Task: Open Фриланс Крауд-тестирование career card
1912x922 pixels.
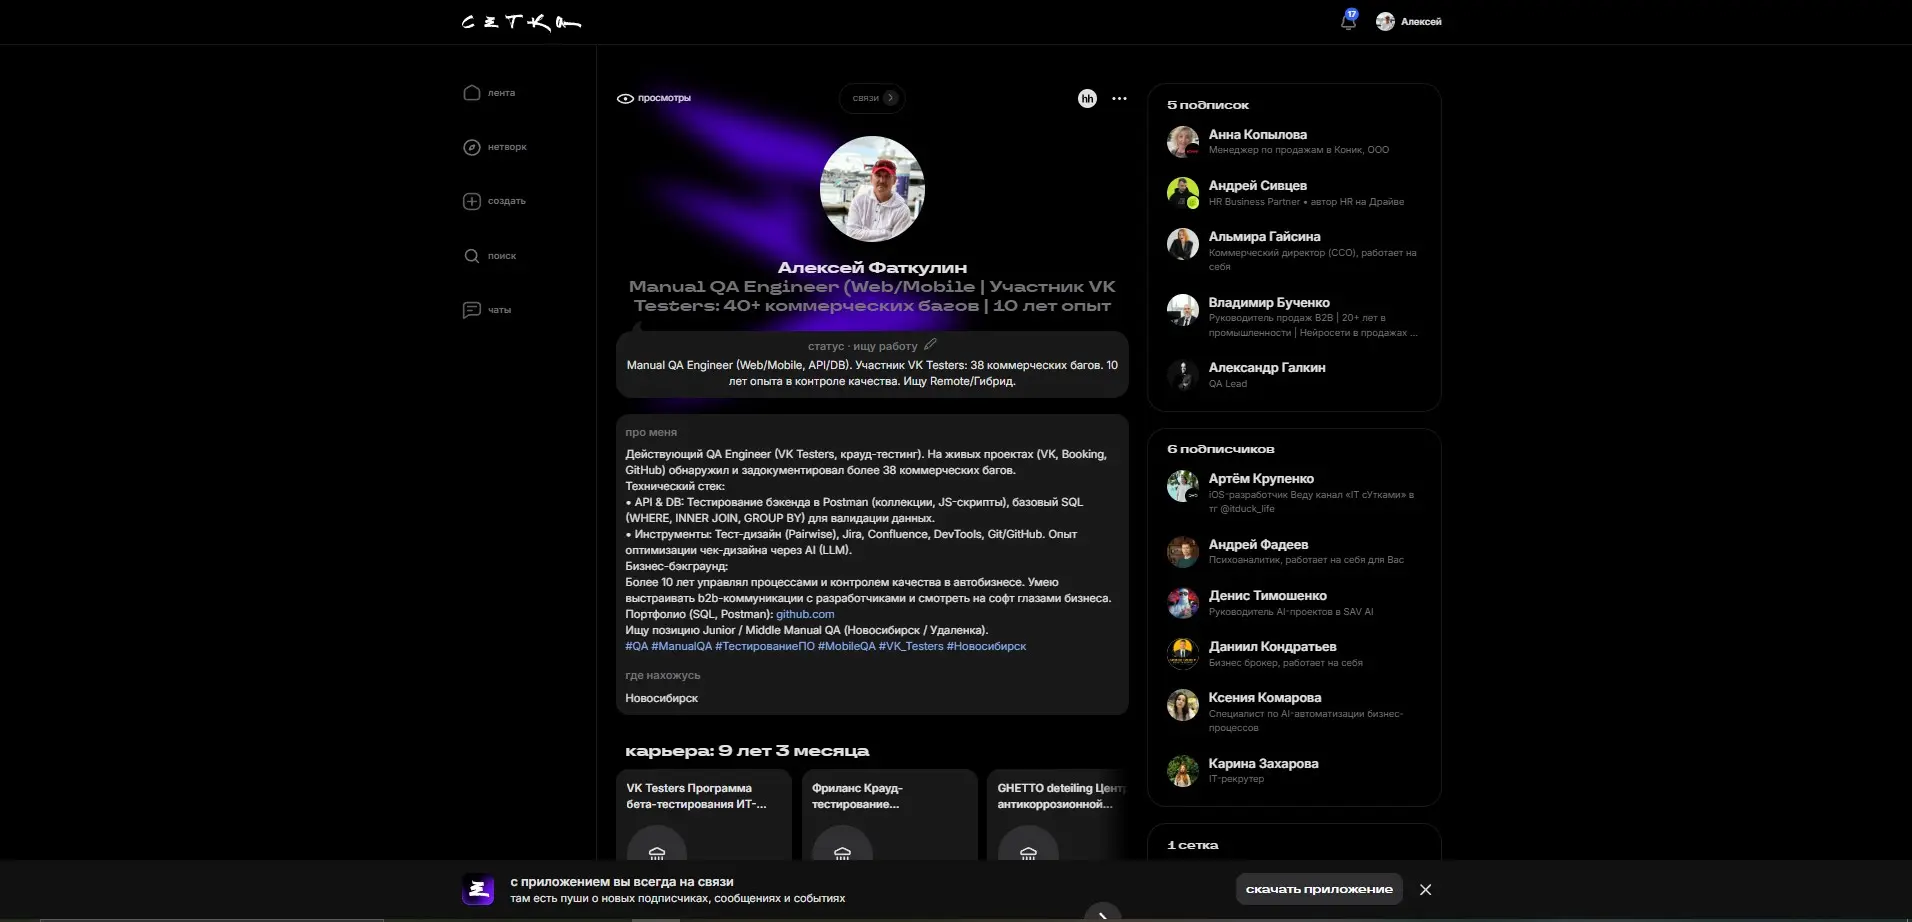Action: pos(889,814)
